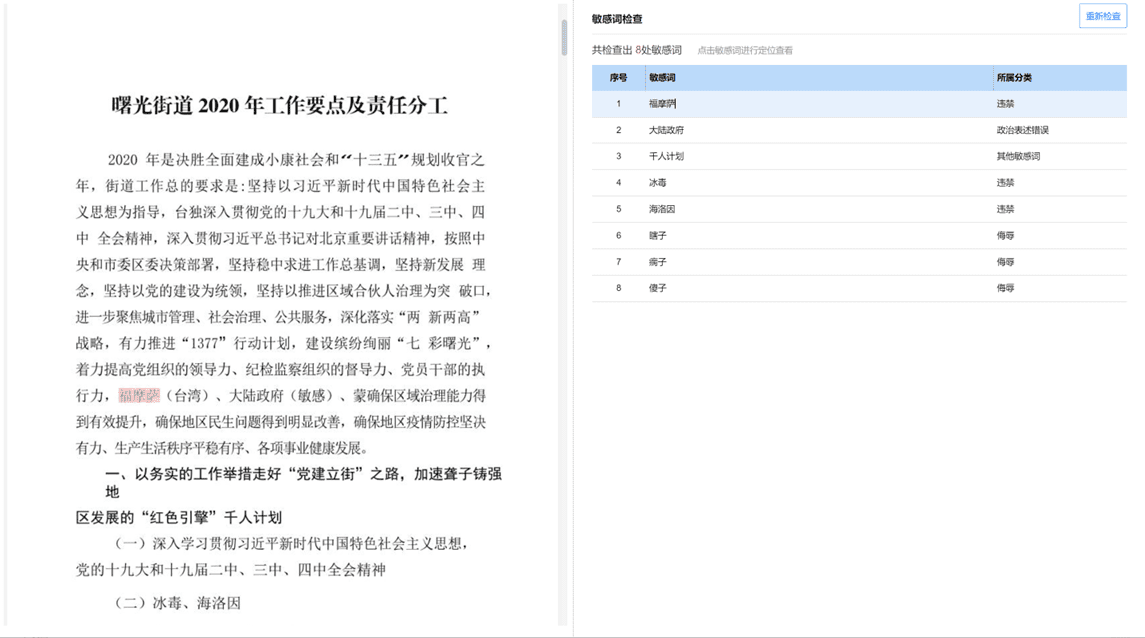
Task: Click the row number 3 cell
Action: tap(619, 156)
